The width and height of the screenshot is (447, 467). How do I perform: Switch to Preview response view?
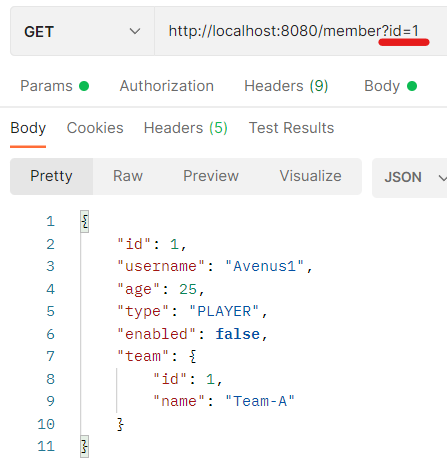pos(211,176)
